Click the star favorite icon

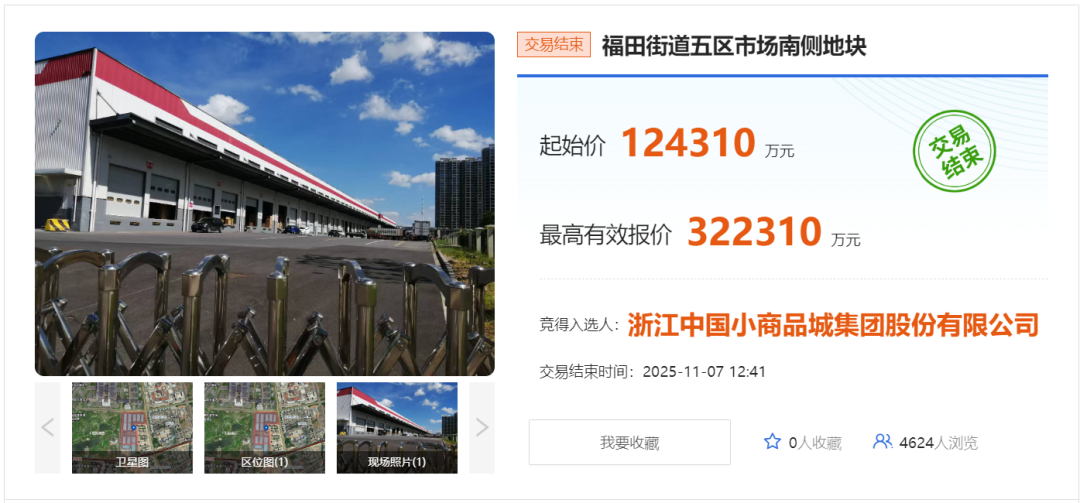(x=772, y=442)
